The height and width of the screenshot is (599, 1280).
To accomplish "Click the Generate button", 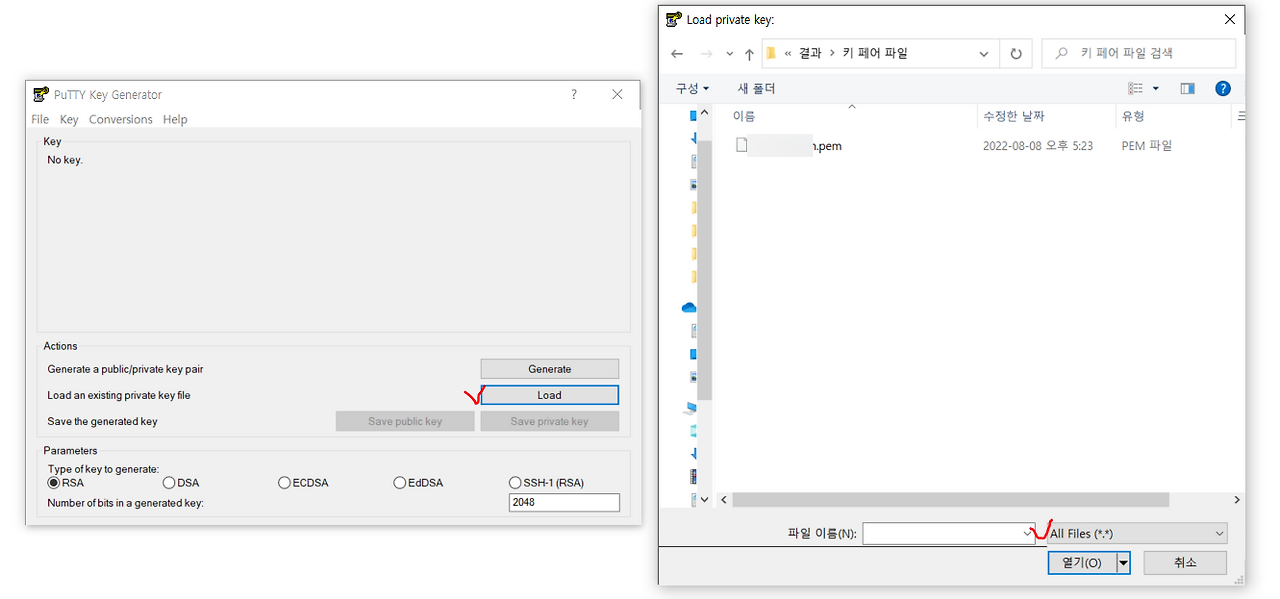I will [x=550, y=369].
